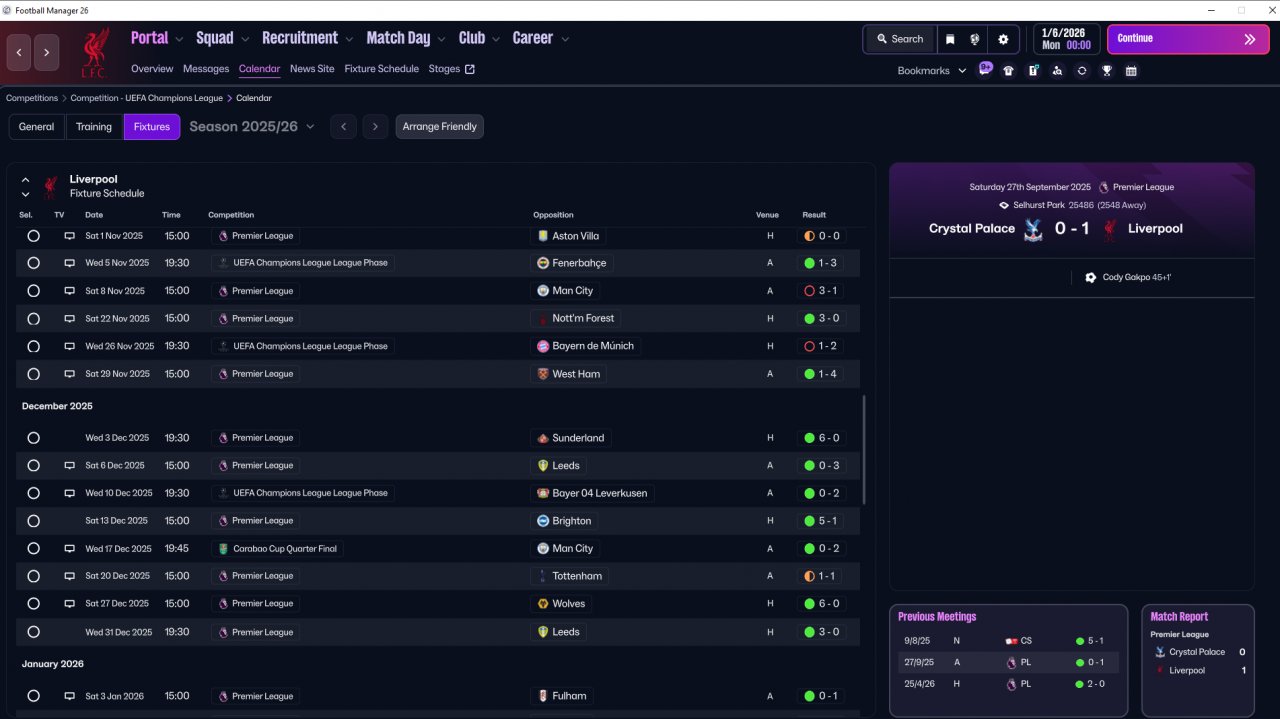This screenshot has height=719, width=1280.
Task: Open the bookmark icon next to Search
Action: click(950, 39)
